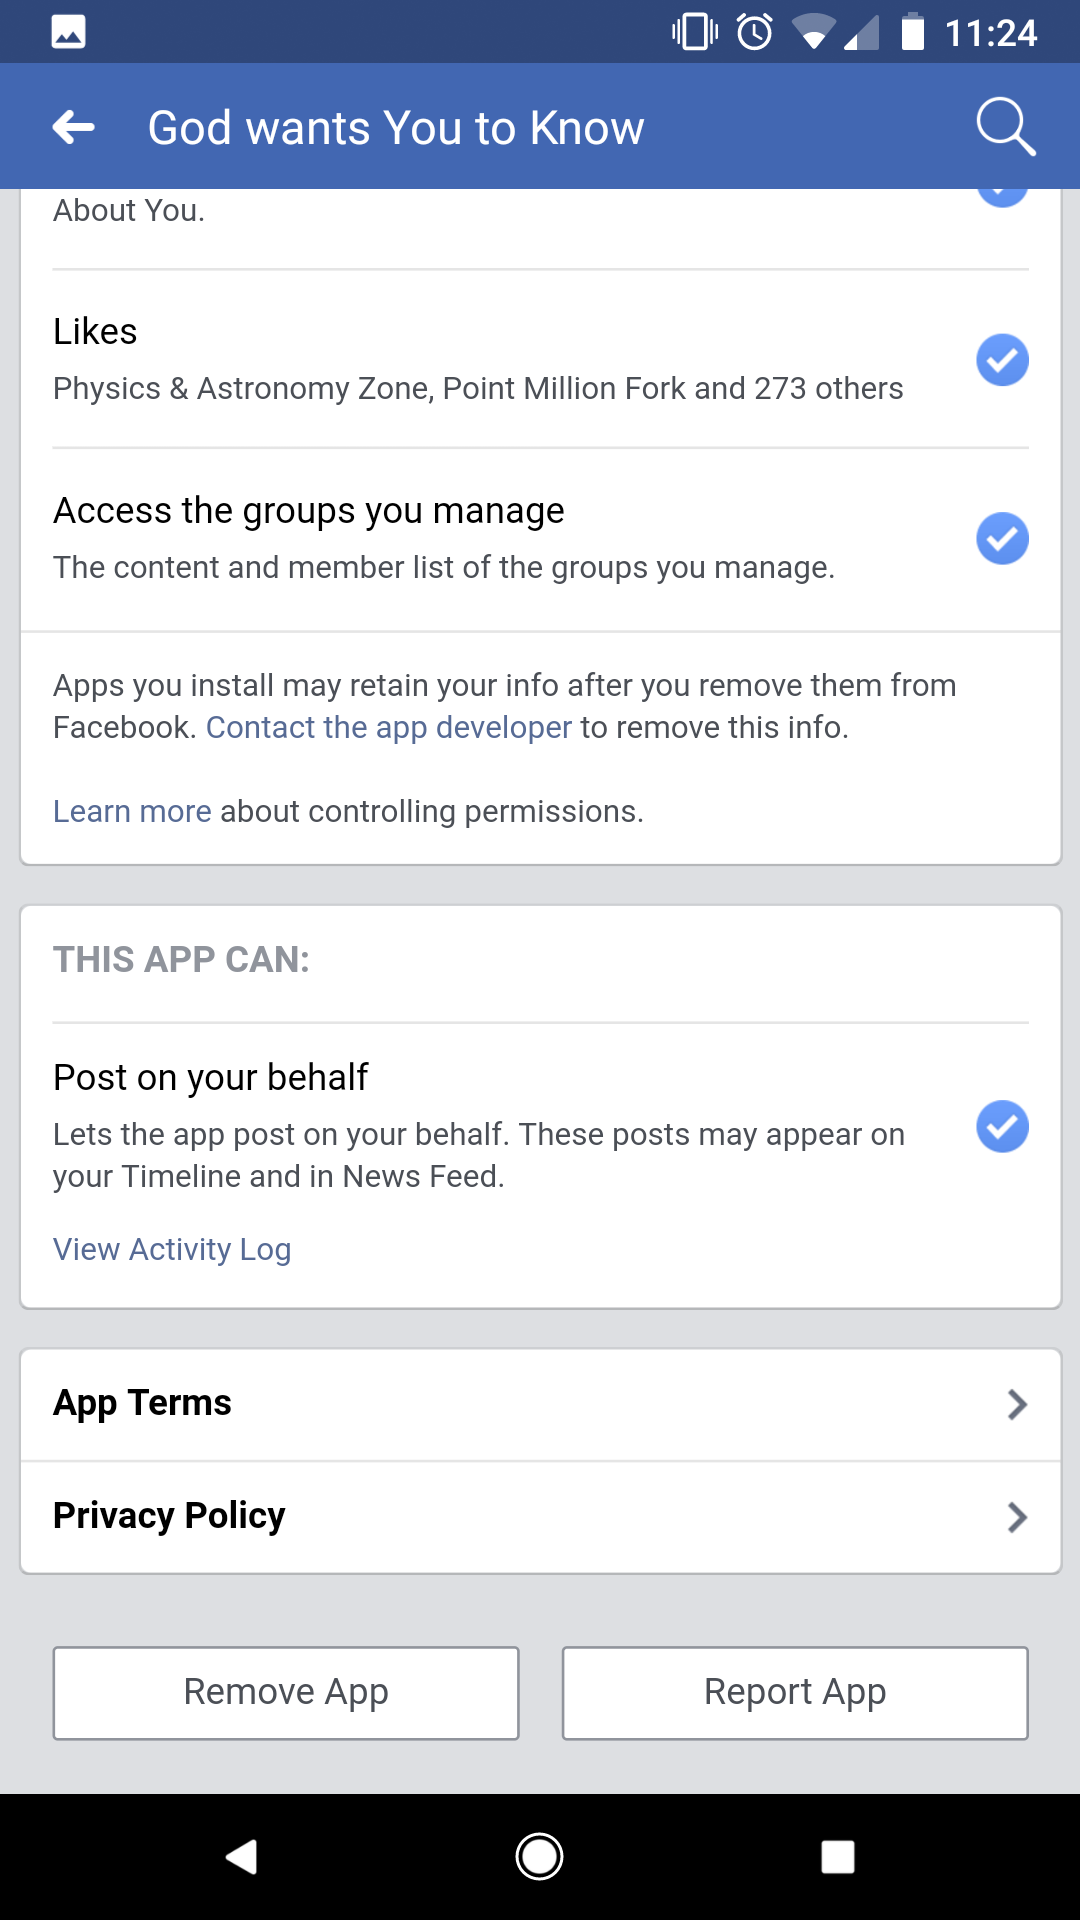The image size is (1080, 1920).
Task: Open the View Activity Log link
Action: (x=172, y=1249)
